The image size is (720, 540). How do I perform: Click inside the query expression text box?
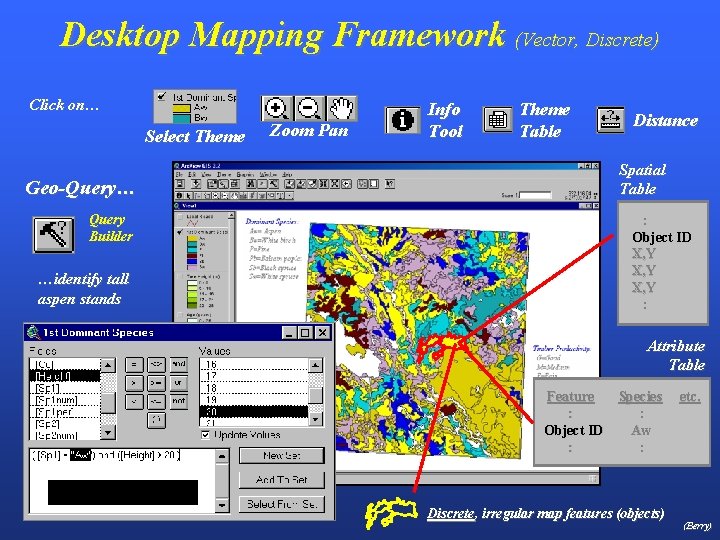click(122, 481)
